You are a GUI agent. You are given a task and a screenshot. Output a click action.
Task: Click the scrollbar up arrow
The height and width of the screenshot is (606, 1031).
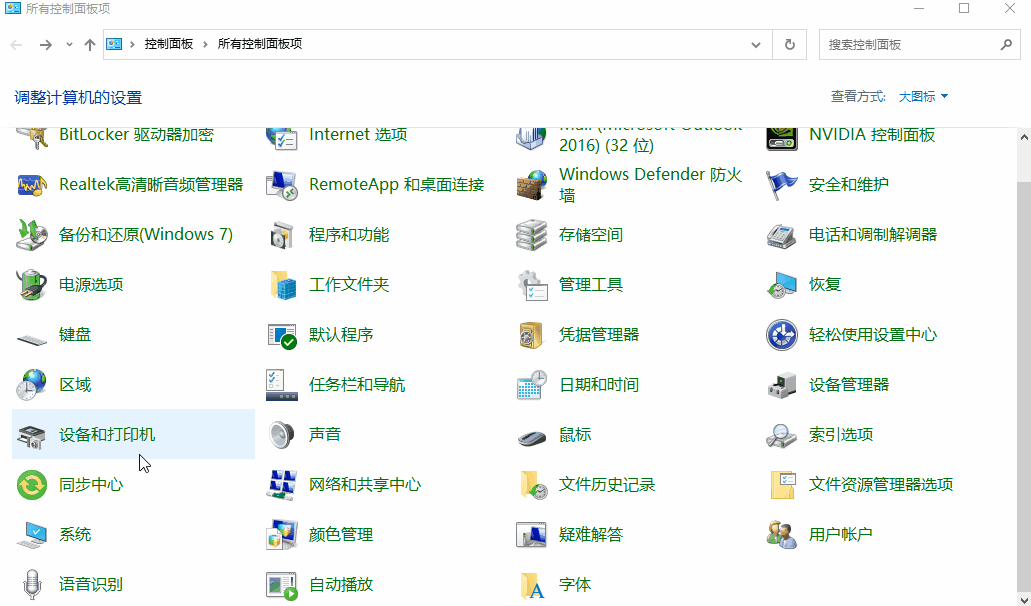tap(1024, 138)
